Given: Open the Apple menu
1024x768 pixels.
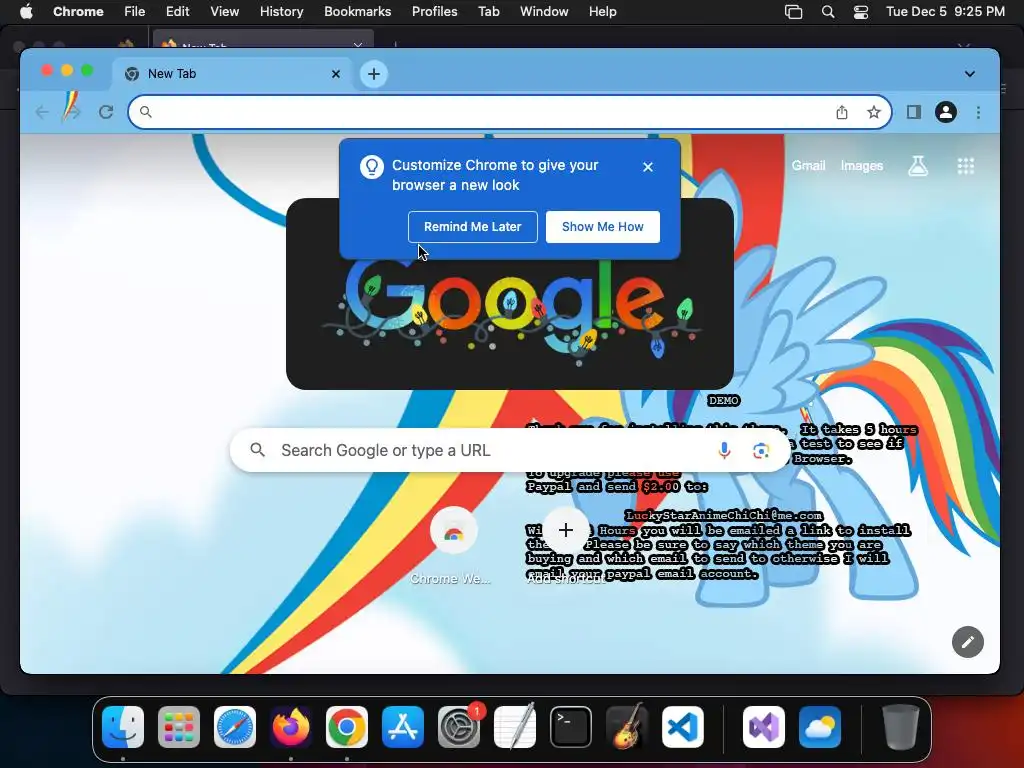Looking at the screenshot, I should (x=26, y=12).
